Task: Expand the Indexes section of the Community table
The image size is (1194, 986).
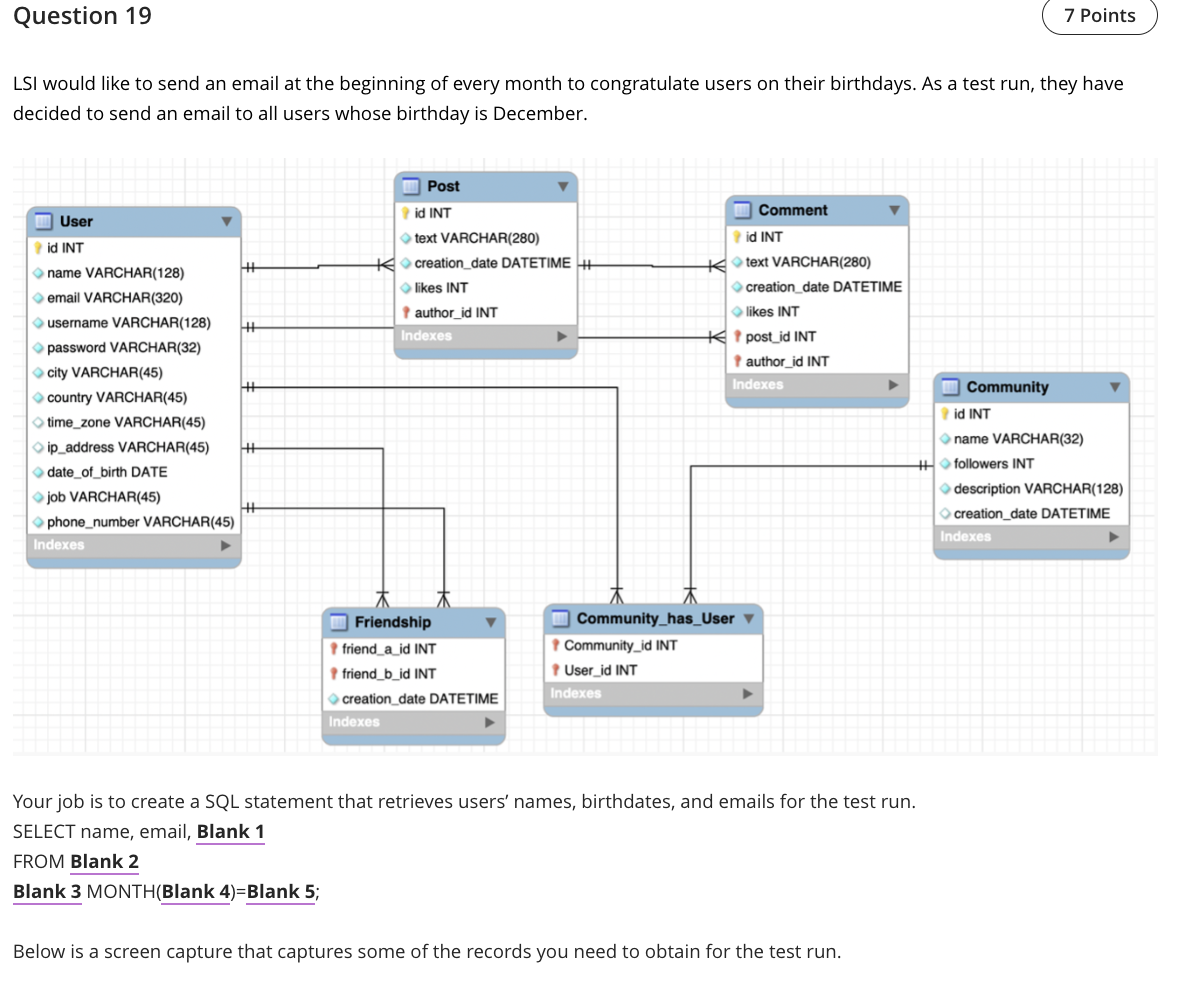Action: [x=1114, y=537]
